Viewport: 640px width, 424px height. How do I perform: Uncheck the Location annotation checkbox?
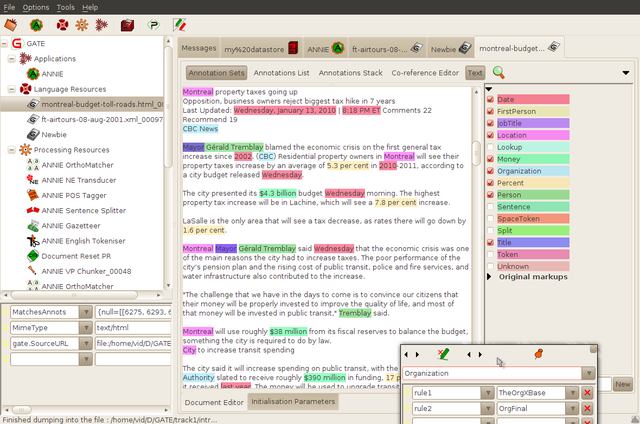(x=491, y=135)
